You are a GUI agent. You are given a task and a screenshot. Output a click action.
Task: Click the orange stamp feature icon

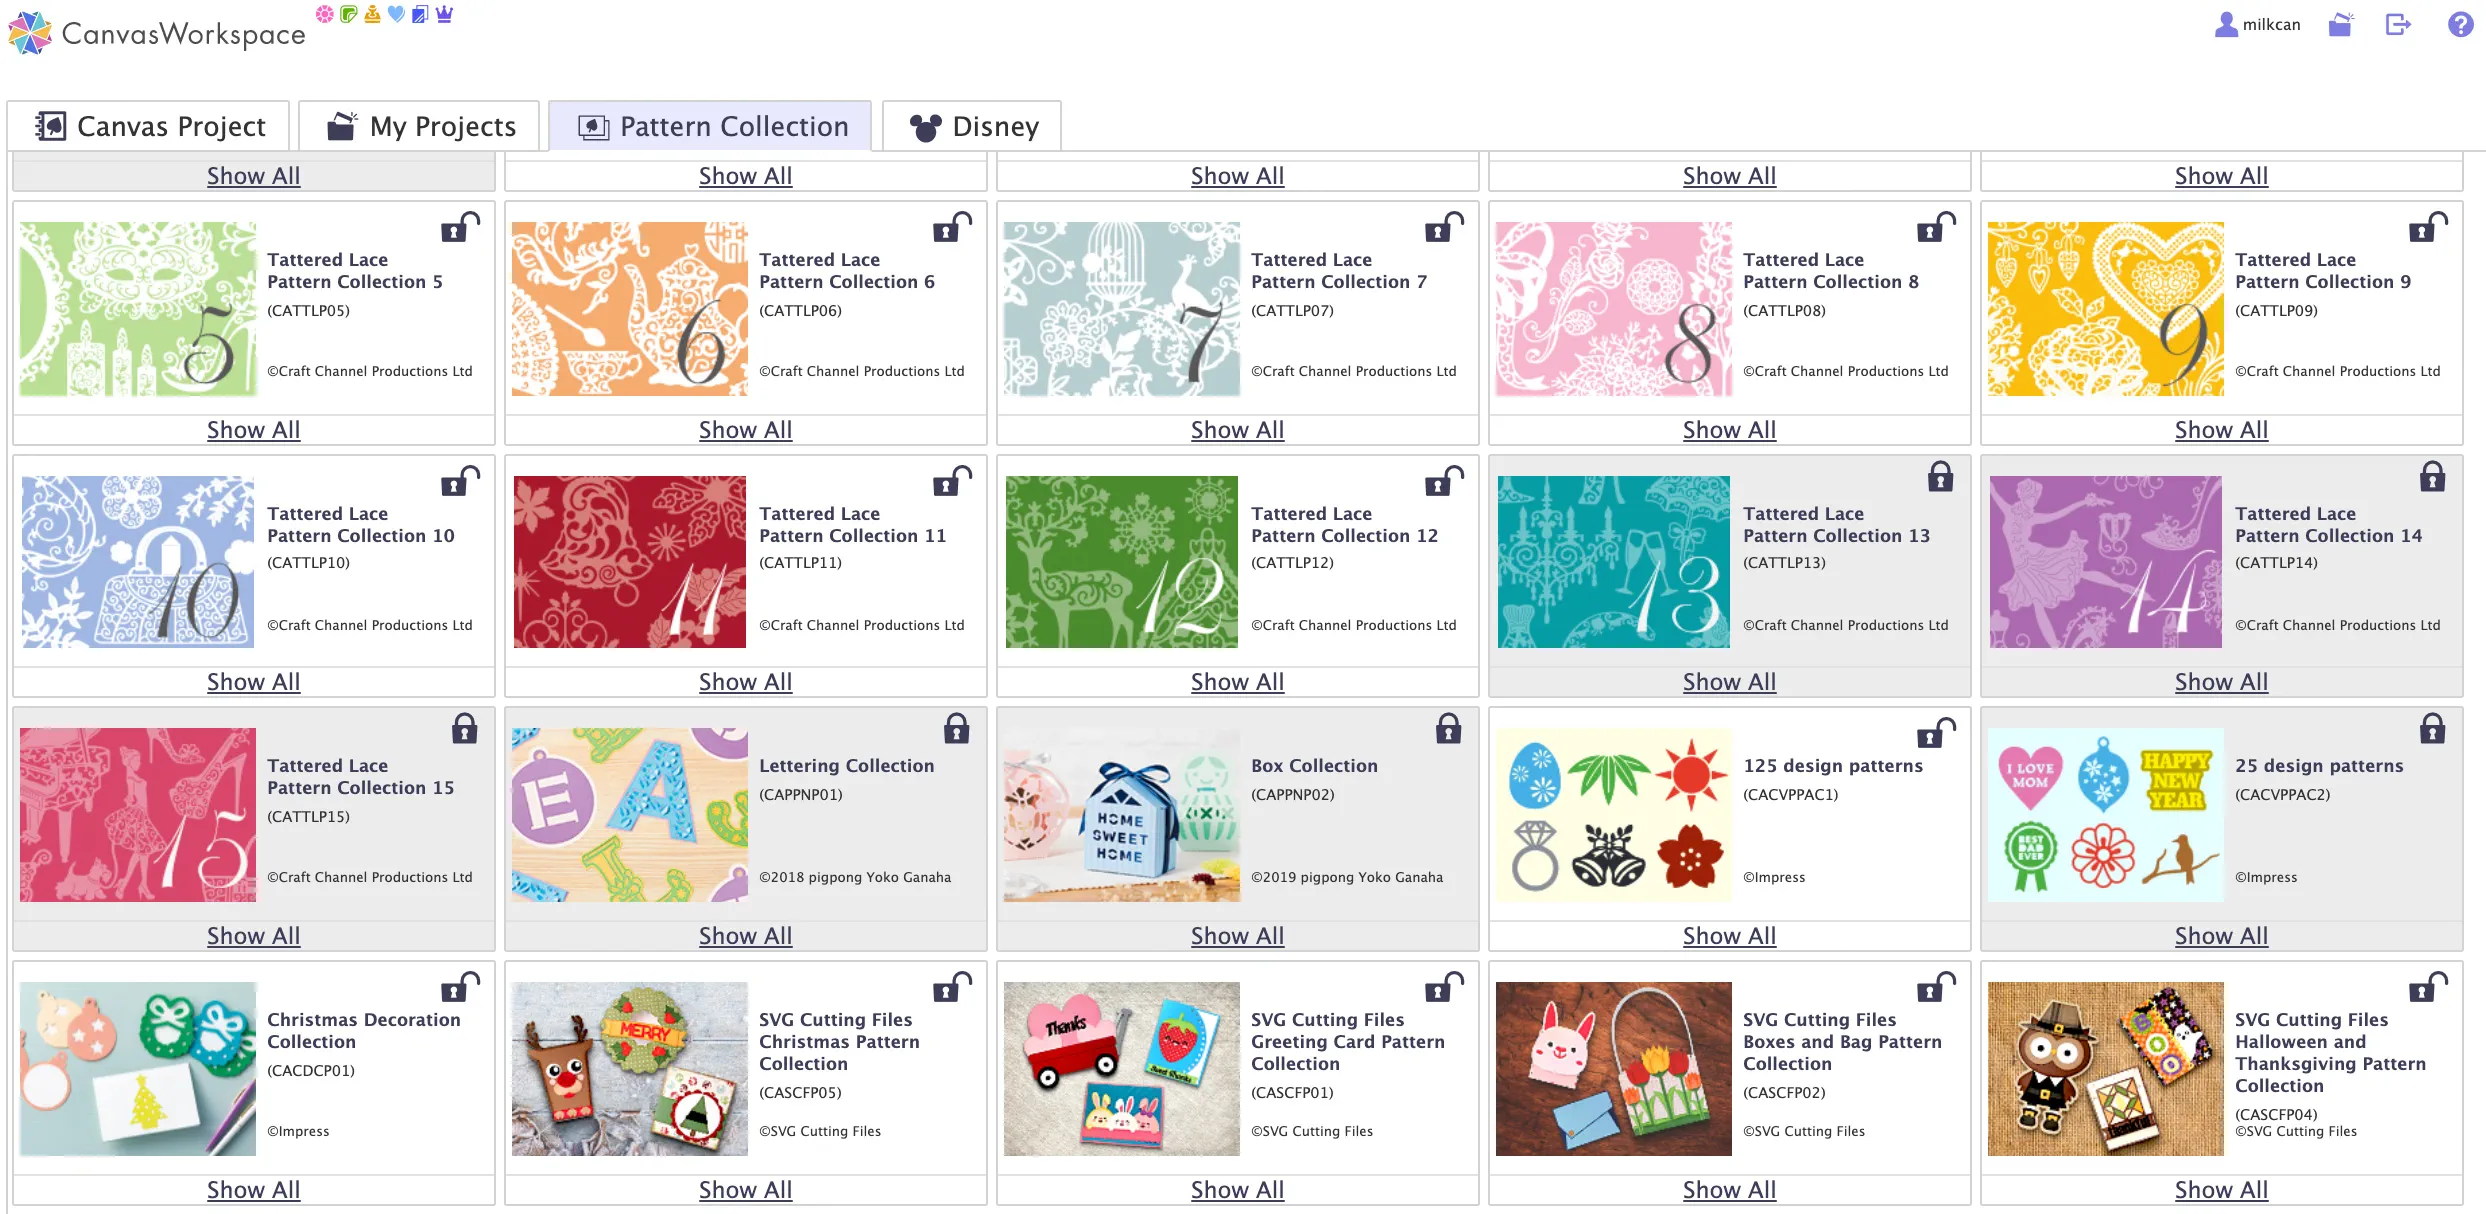coord(372,14)
